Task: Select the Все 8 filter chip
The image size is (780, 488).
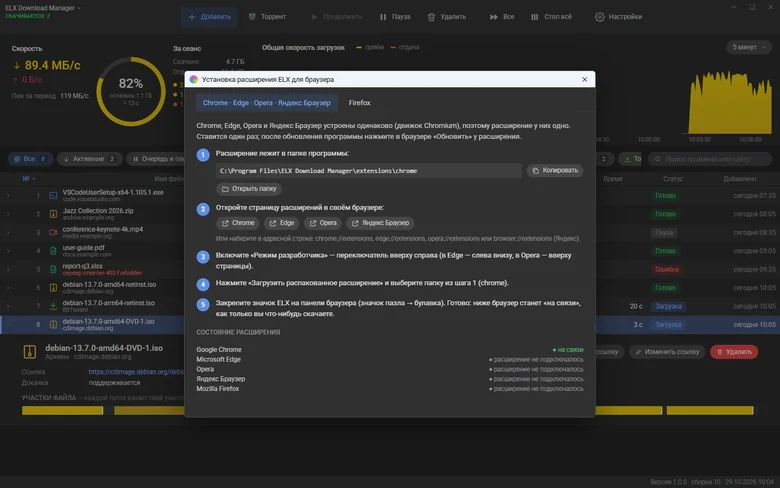Action: [x=30, y=159]
